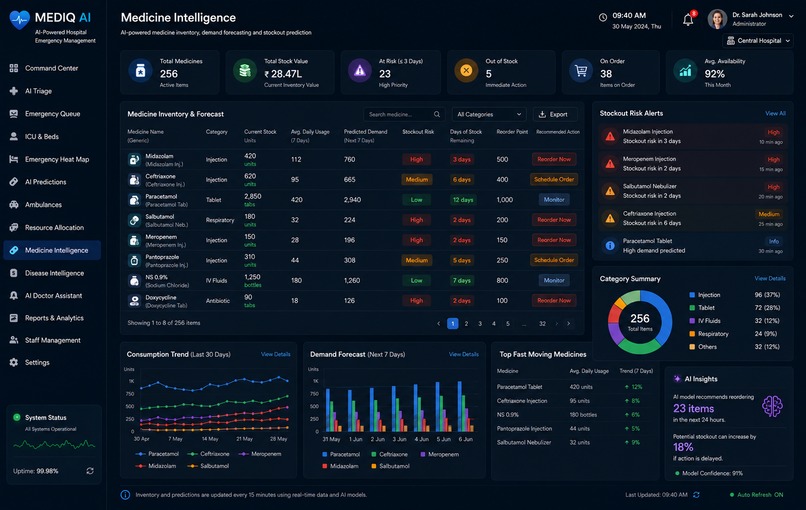Click Reorder Now for Doxycycline
Screen dimensions: 806x510
click(554, 300)
